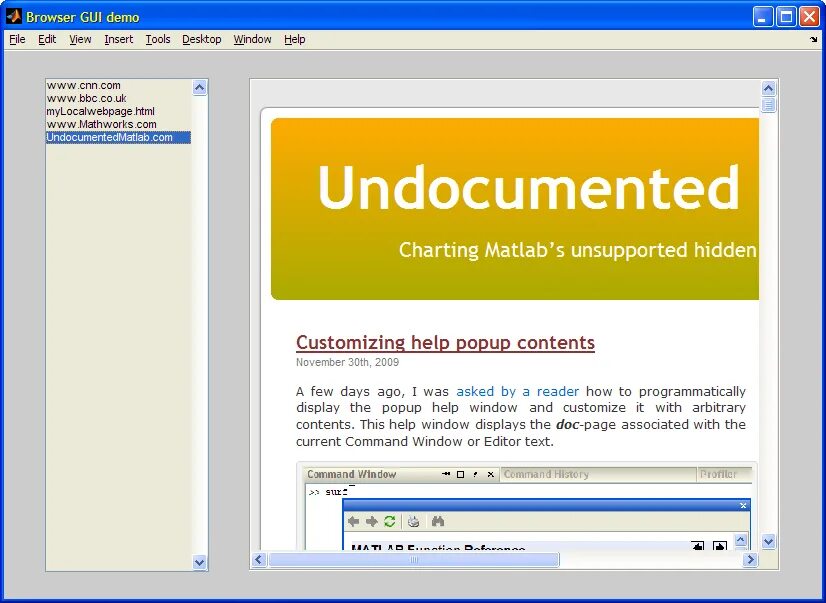Open the Window menu
Image resolution: width=826 pixels, height=603 pixels.
pos(252,39)
